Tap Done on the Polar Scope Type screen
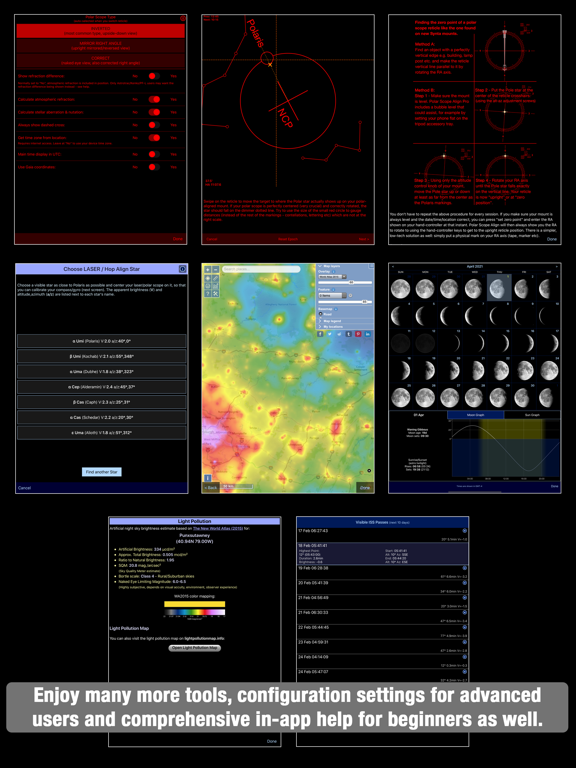Viewport: 576px width, 768px height. (178, 239)
